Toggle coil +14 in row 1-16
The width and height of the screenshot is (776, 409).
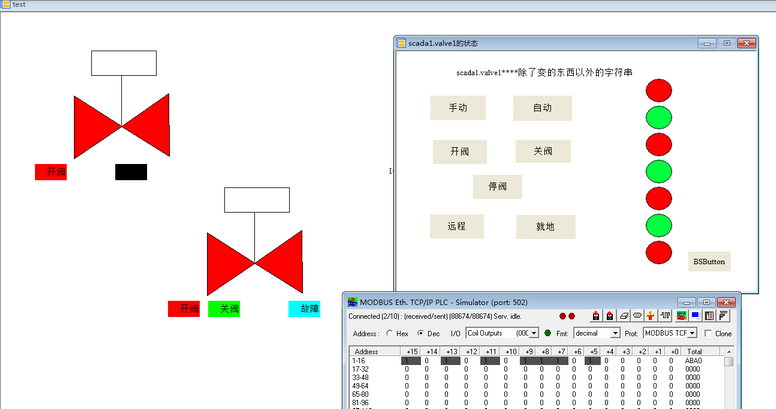click(x=431, y=361)
